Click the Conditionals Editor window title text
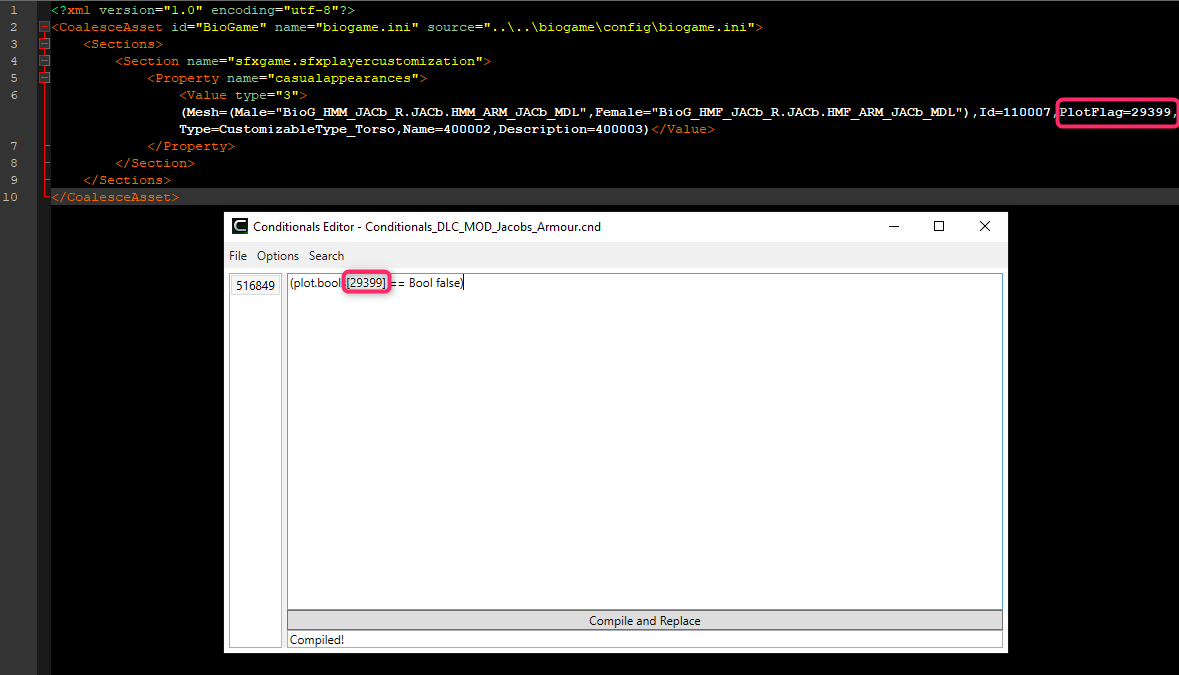Screen dimensions: 1179x675 coord(426,226)
